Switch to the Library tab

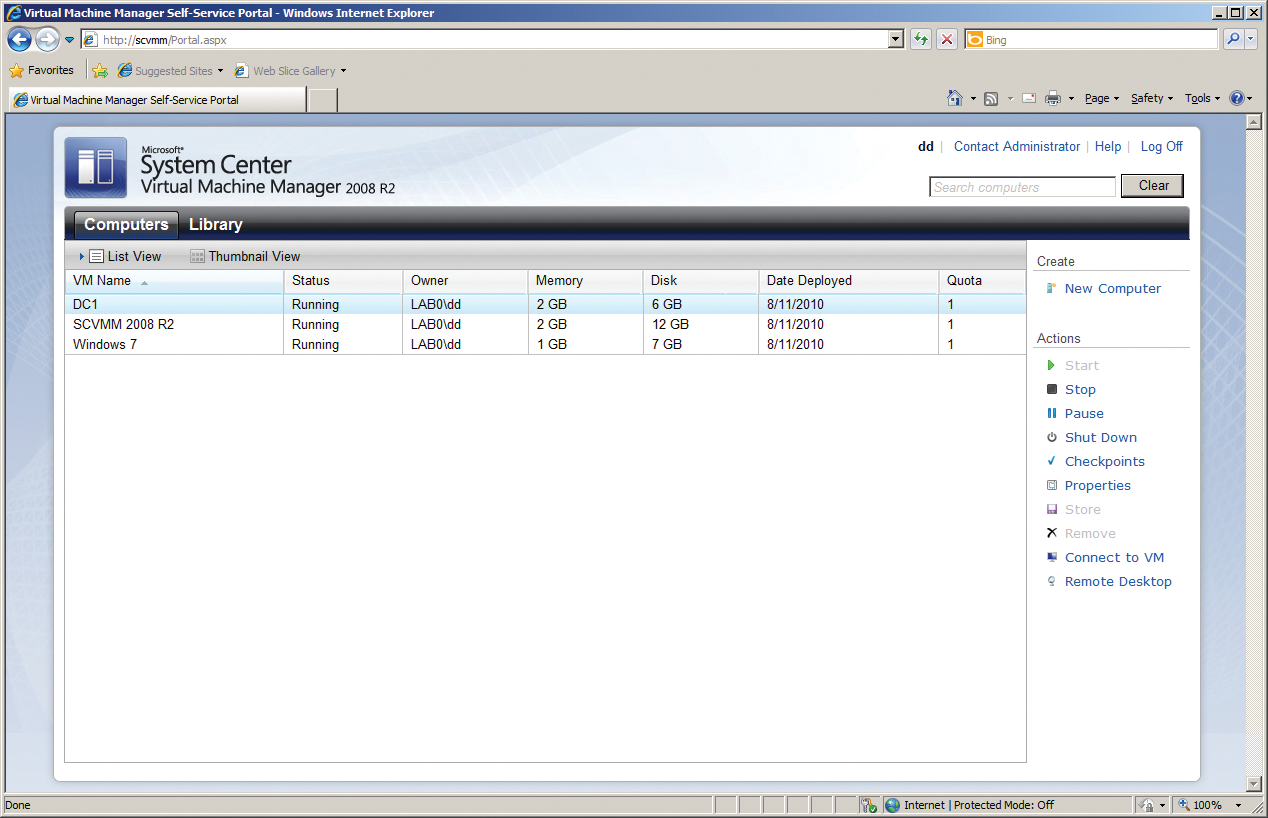215,224
